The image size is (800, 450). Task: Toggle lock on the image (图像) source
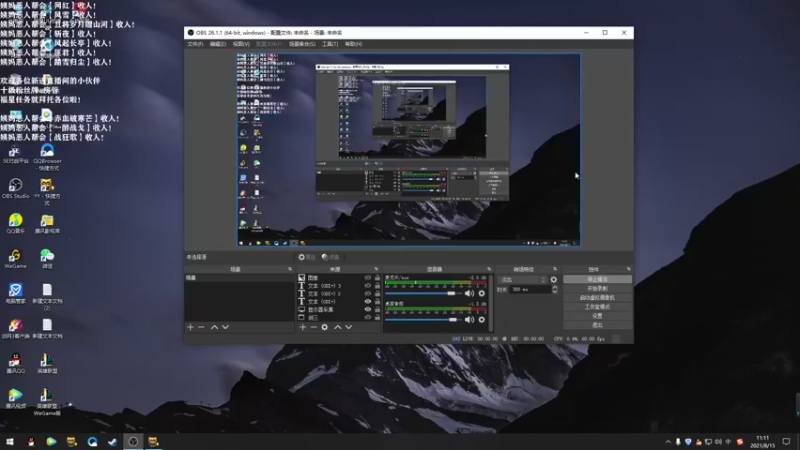(377, 278)
